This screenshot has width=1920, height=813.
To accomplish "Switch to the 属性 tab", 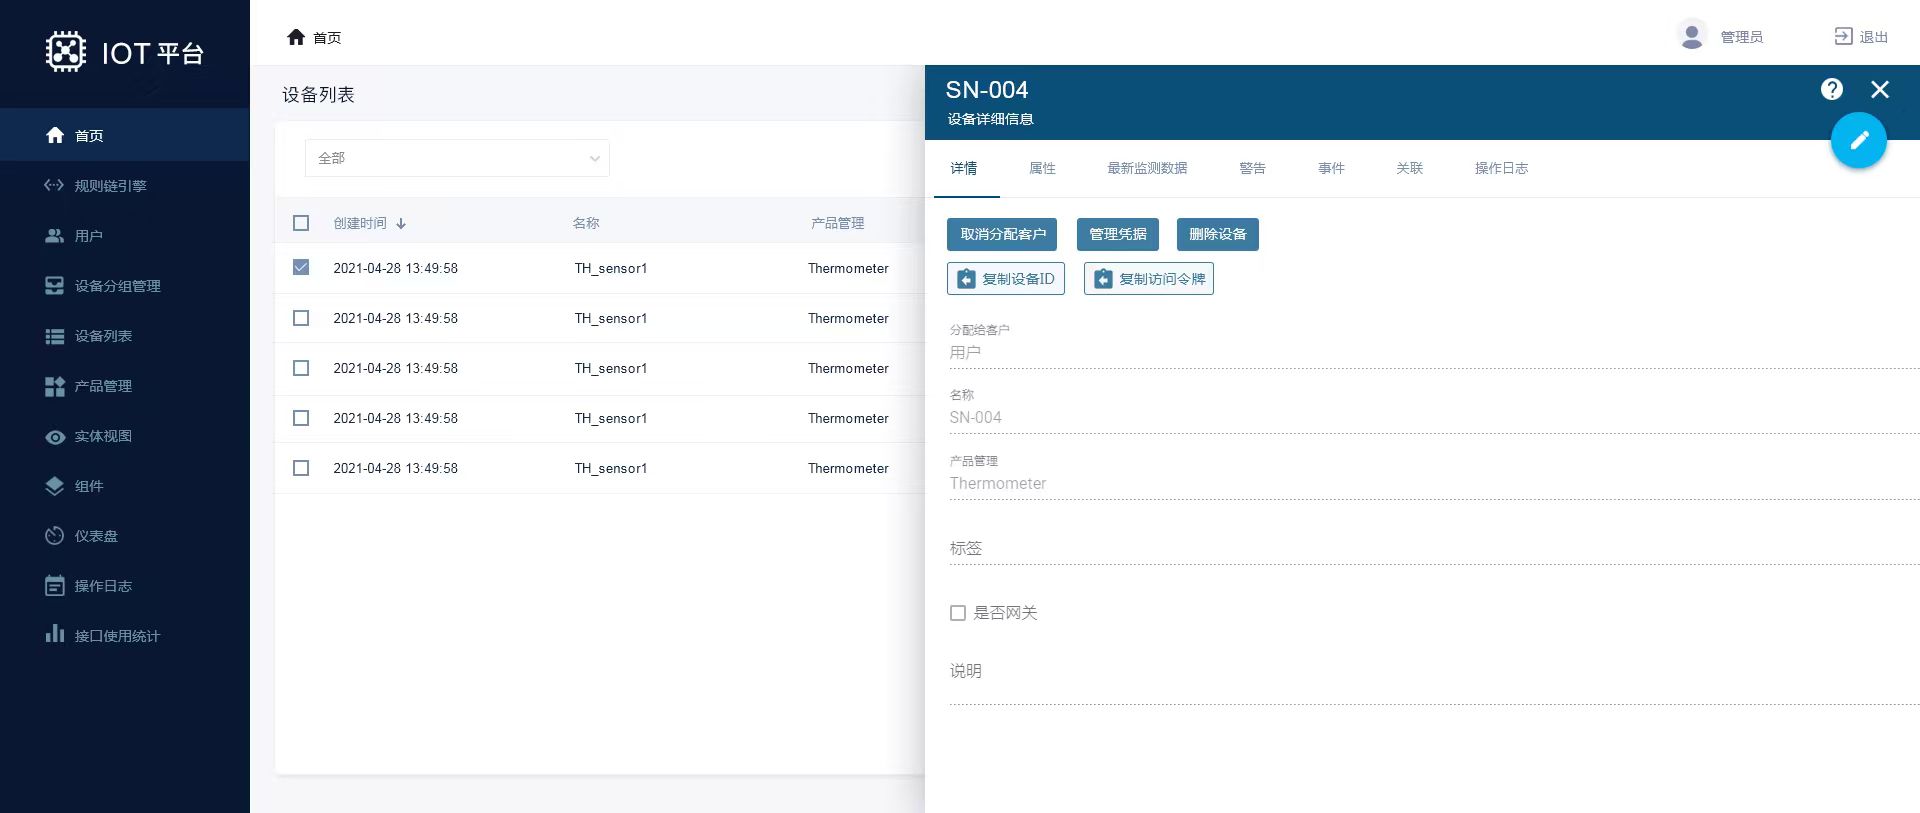I will click(x=1042, y=168).
